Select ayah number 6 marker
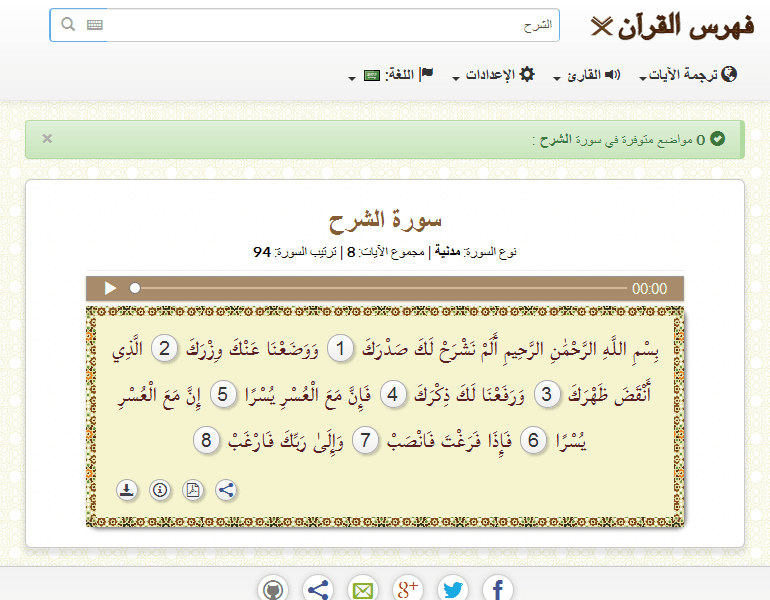This screenshot has height=600, width=770. [x=533, y=440]
